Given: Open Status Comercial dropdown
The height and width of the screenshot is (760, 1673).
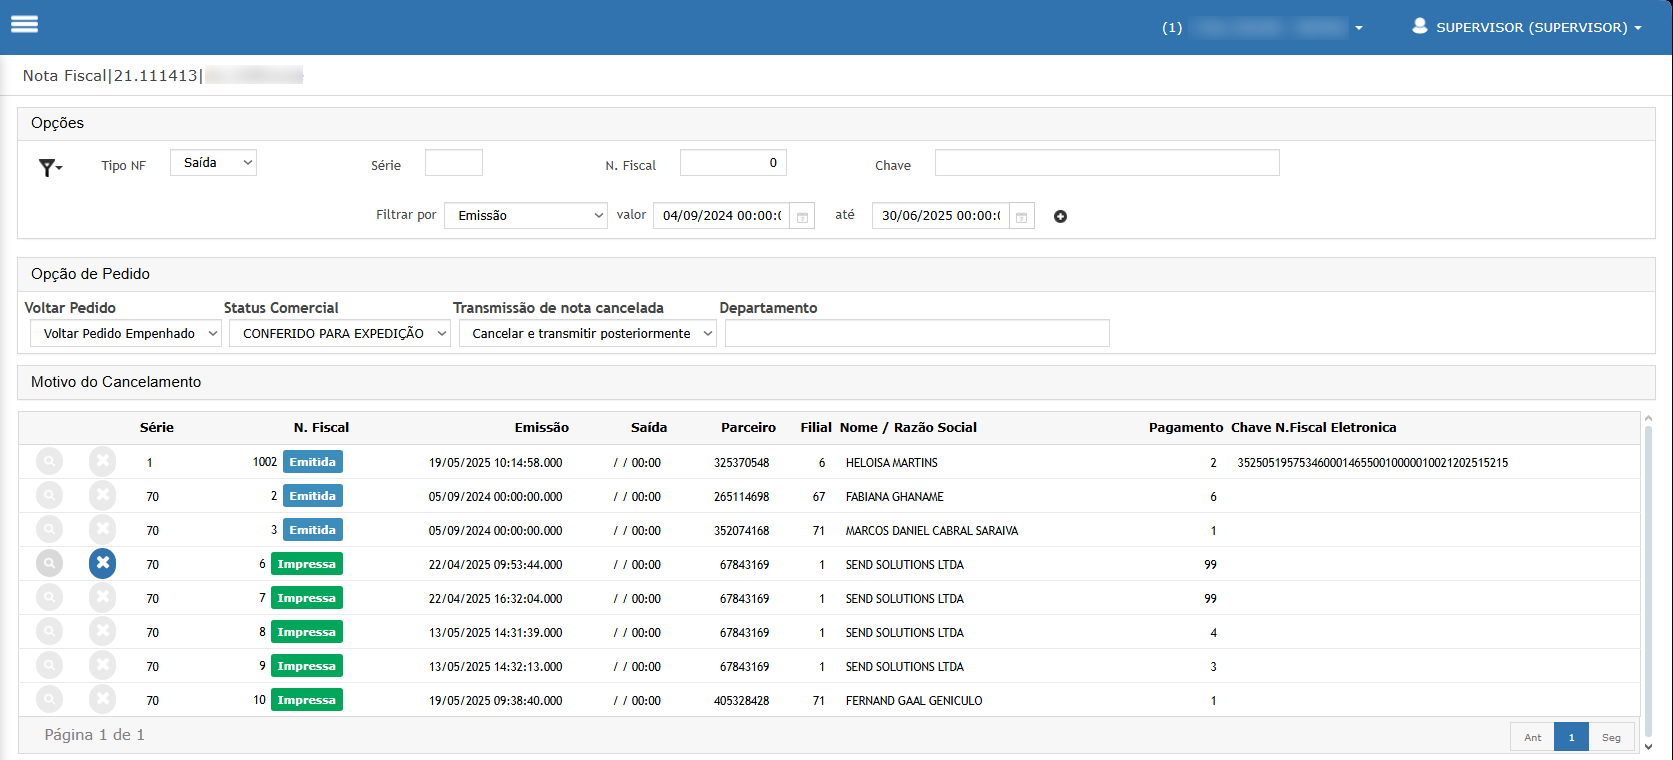Looking at the screenshot, I should (340, 333).
